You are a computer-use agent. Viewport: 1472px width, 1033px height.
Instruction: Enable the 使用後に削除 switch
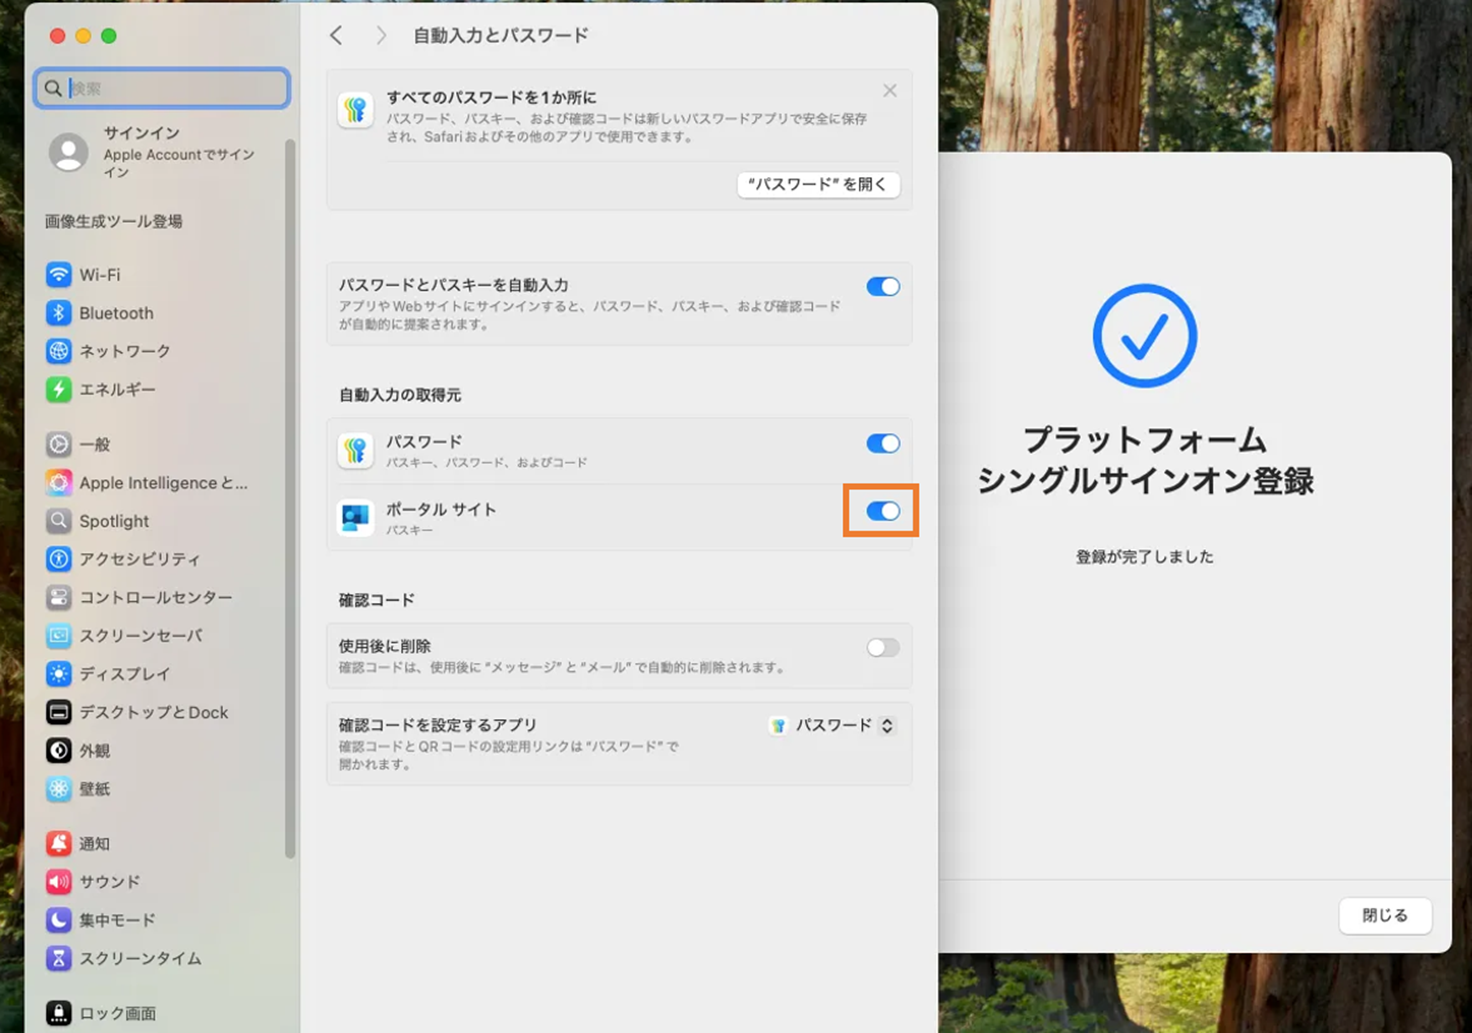[883, 648]
